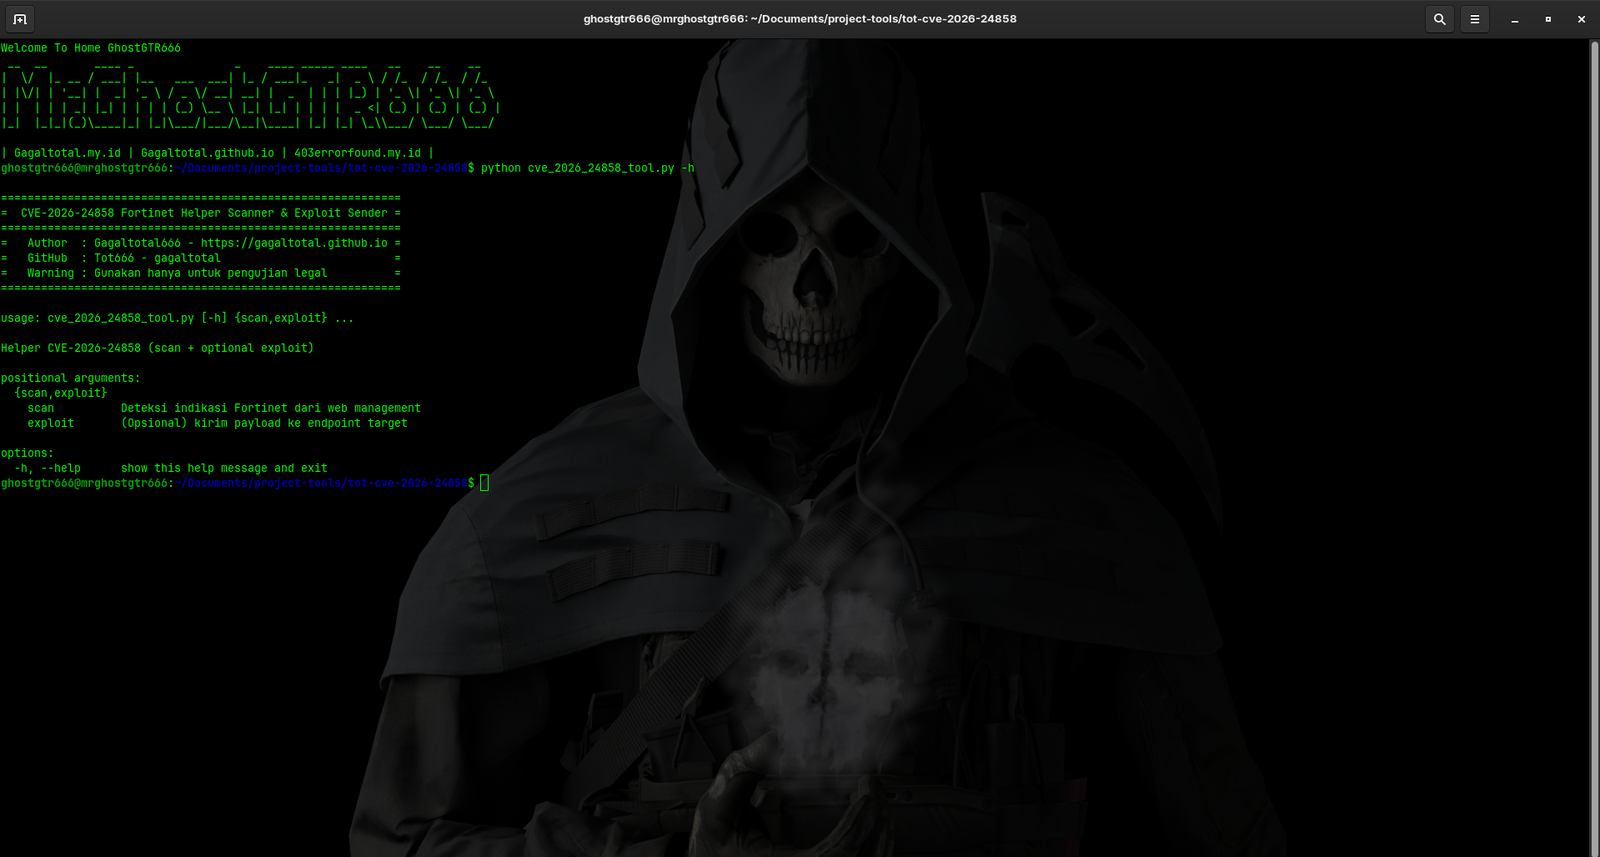Click the '403errorfound.my.id' text
The width and height of the screenshot is (1600, 857).
(357, 153)
